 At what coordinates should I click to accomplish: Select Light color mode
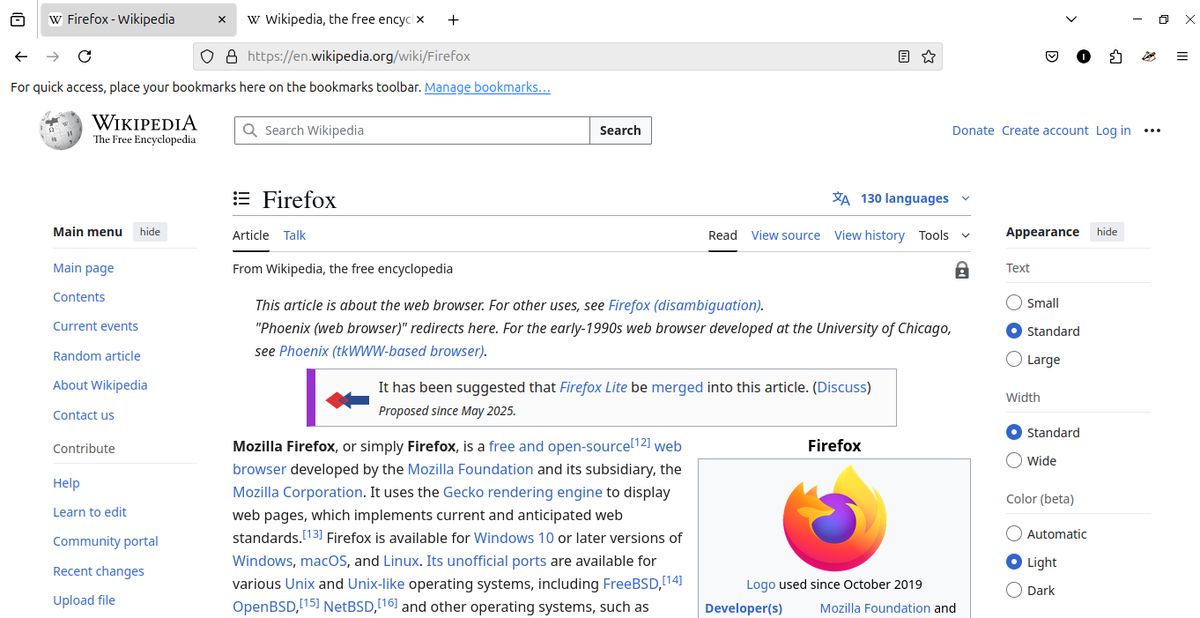(x=1014, y=562)
